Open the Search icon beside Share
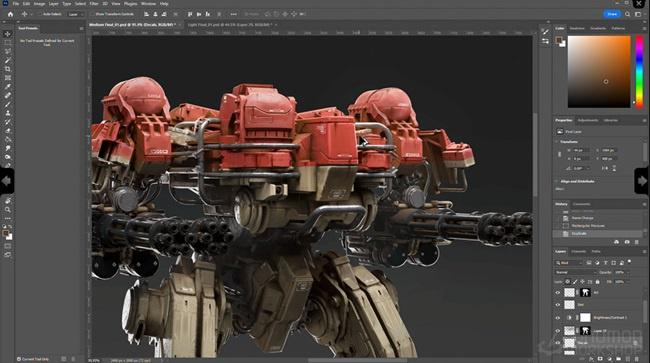The height and width of the screenshot is (363, 650). pyautogui.click(x=628, y=14)
